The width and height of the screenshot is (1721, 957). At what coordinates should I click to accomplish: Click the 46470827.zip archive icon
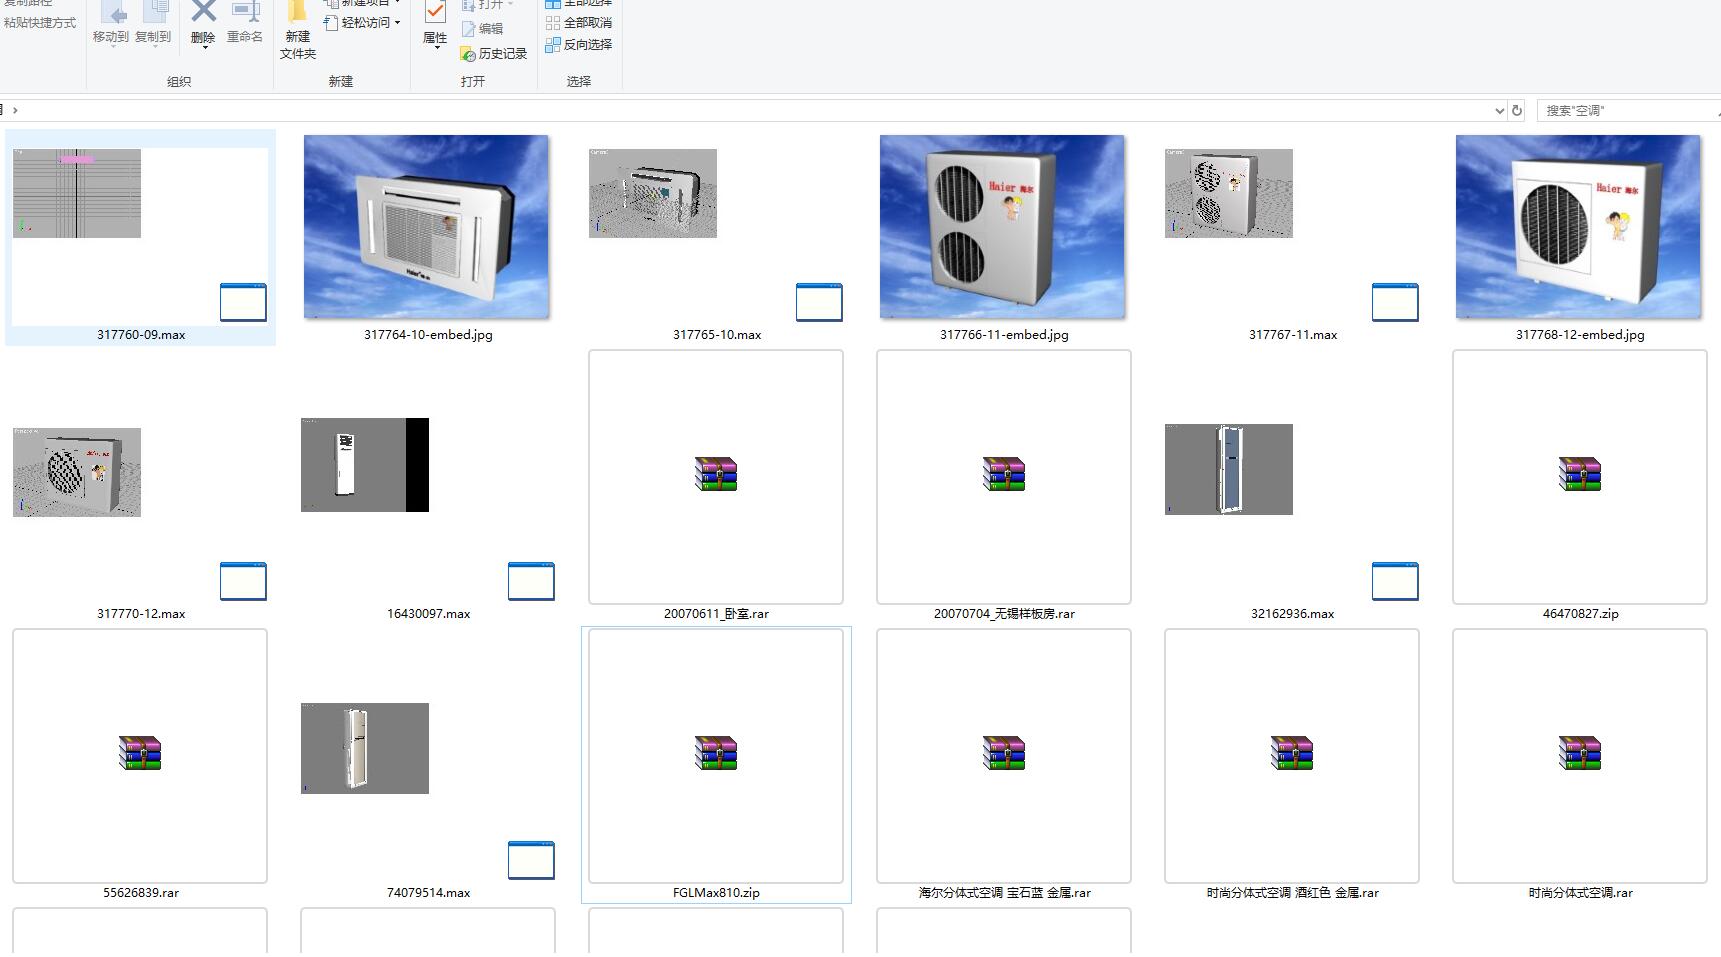[x=1580, y=474]
